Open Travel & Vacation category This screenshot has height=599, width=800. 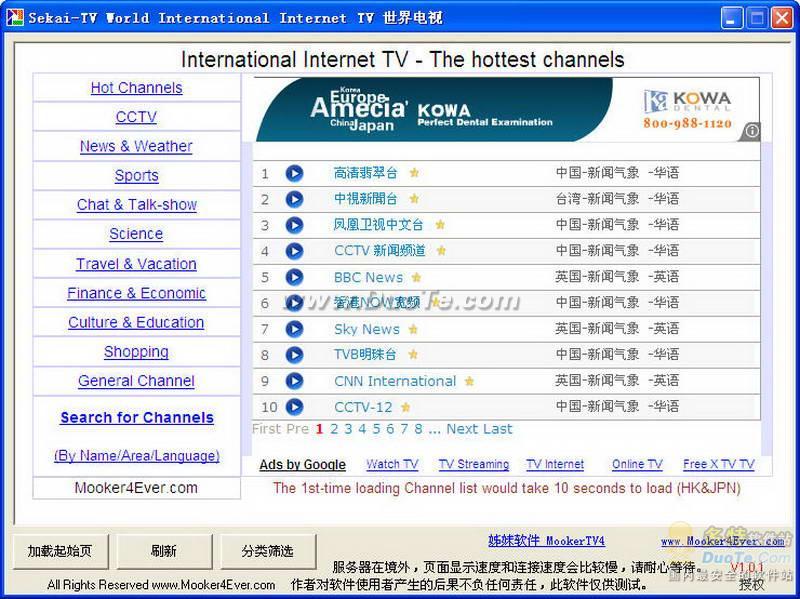136,264
